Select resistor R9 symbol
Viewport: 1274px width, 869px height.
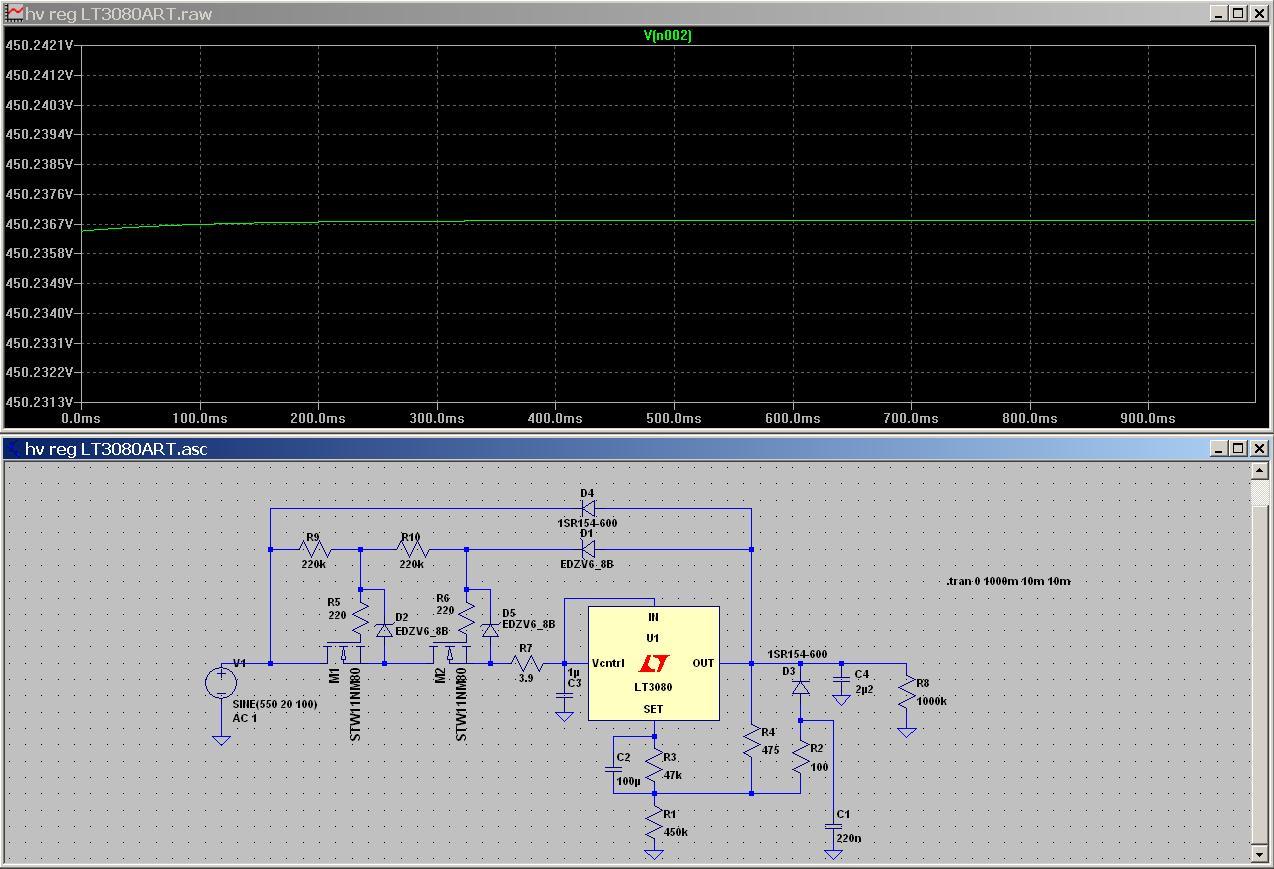pyautogui.click(x=315, y=549)
